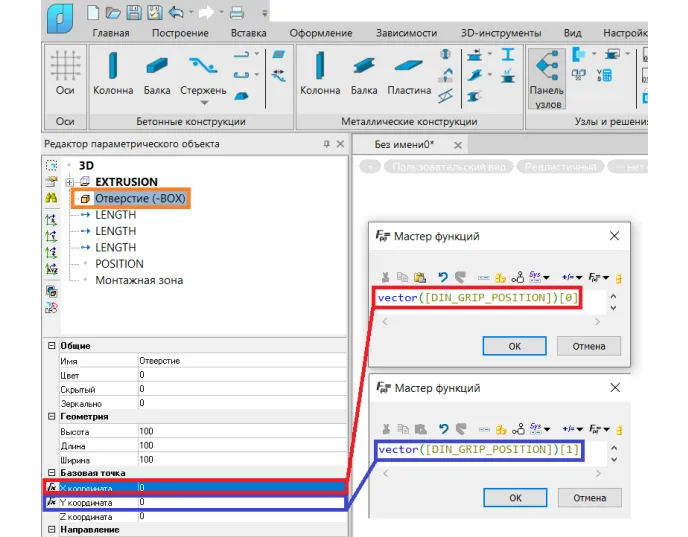
Task: Collapse the Базовая точка property section
Action: [x=51, y=473]
